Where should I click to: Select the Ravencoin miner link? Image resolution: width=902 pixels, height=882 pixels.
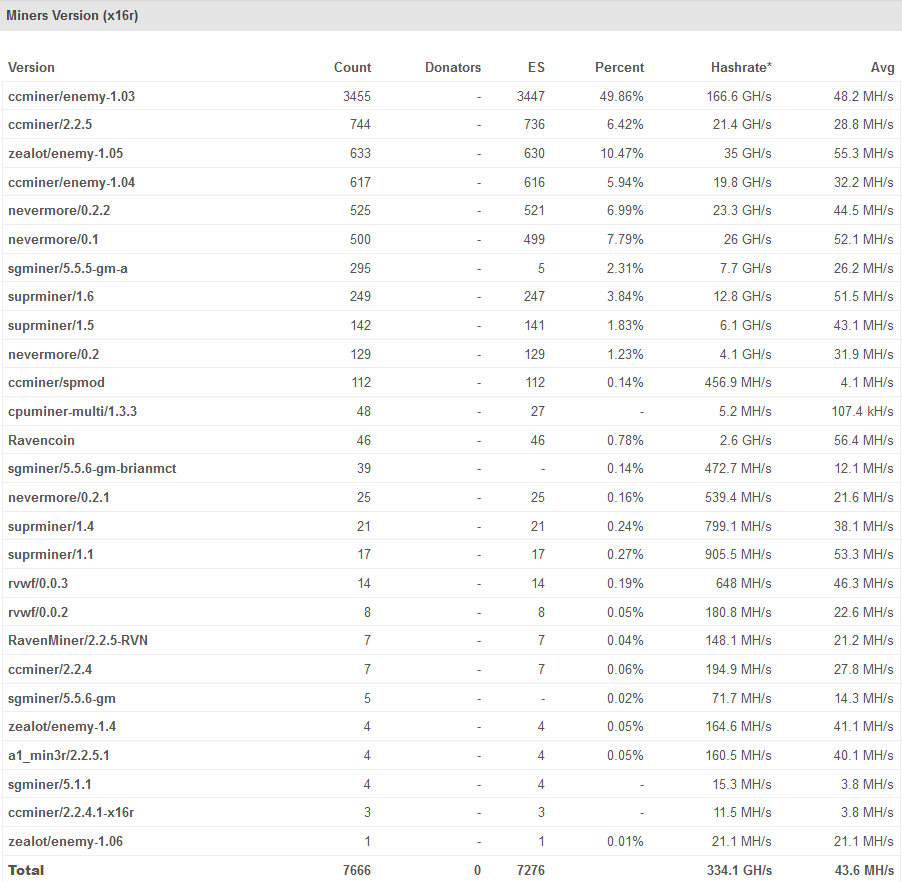(41, 440)
